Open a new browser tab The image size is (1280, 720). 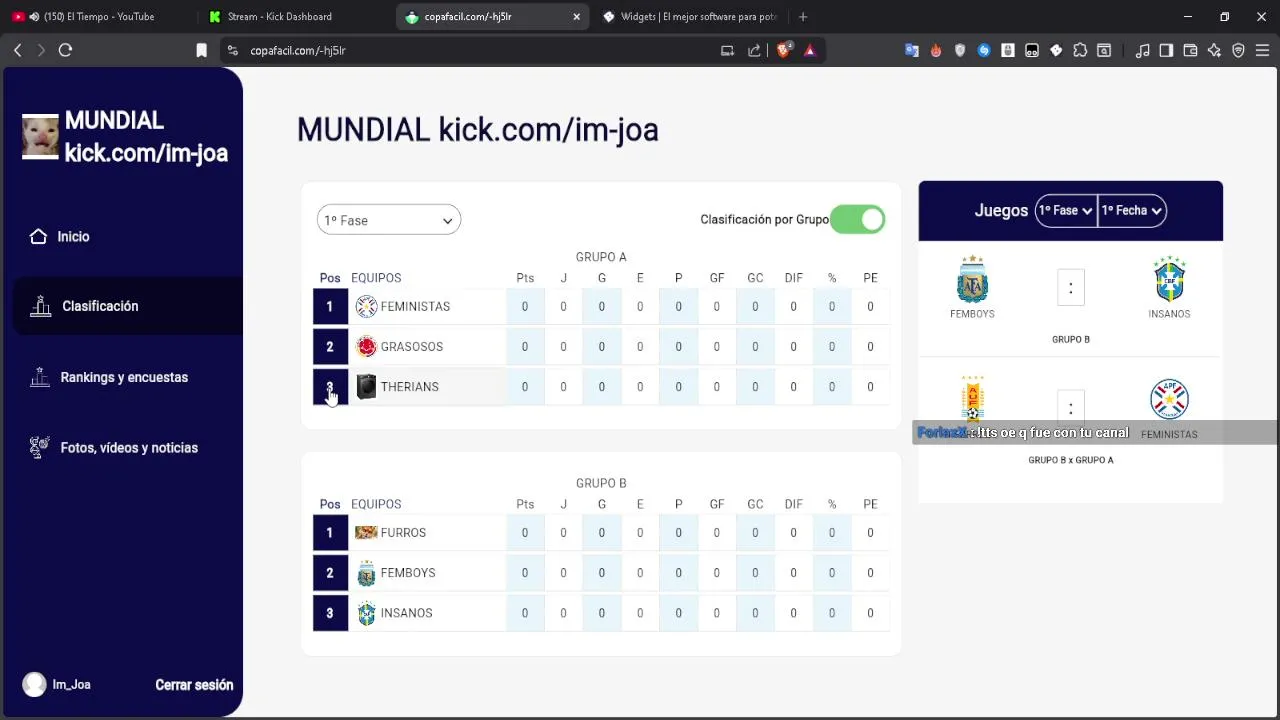click(802, 16)
